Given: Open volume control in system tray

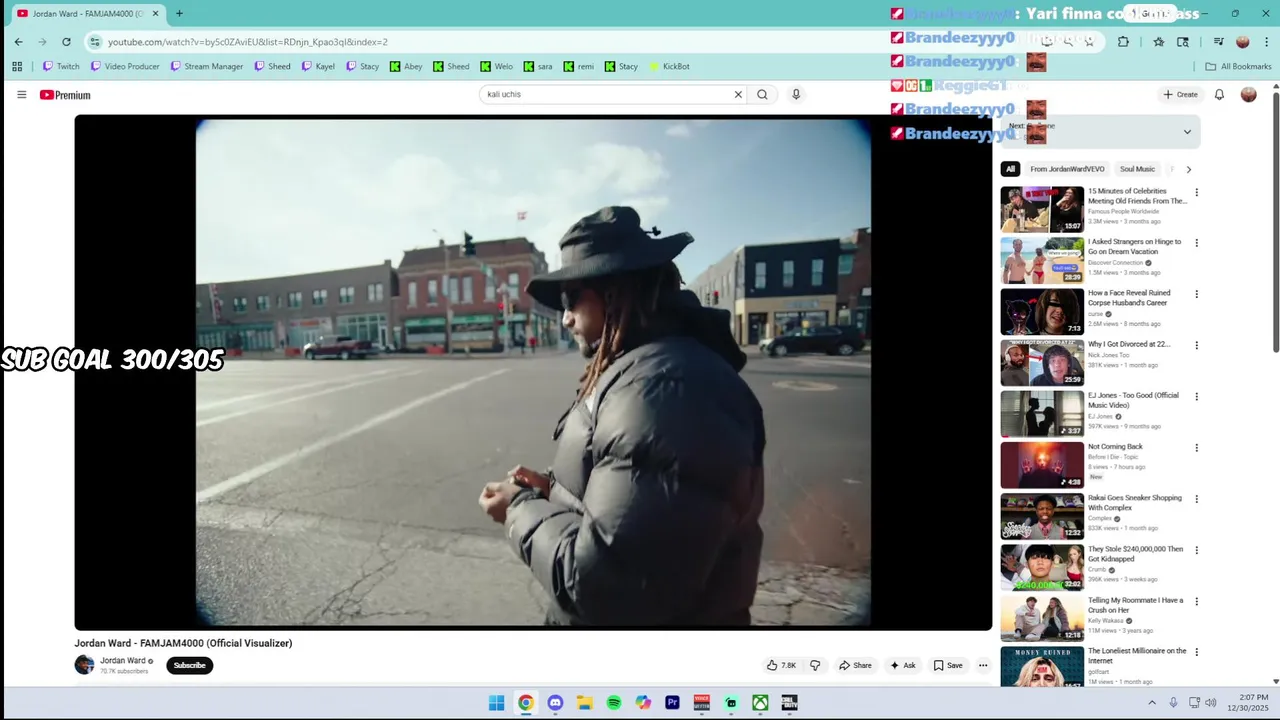Looking at the screenshot, I should coord(1211,703).
